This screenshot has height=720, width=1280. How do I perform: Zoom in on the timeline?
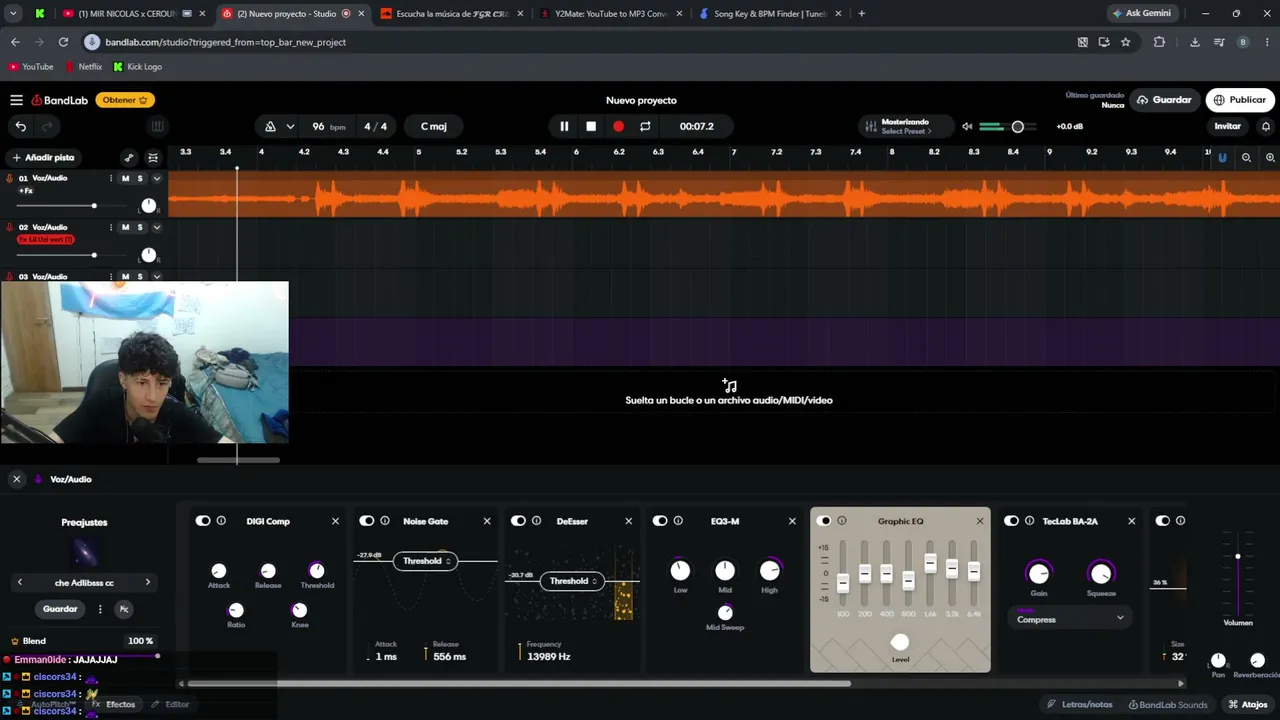pyautogui.click(x=1270, y=158)
